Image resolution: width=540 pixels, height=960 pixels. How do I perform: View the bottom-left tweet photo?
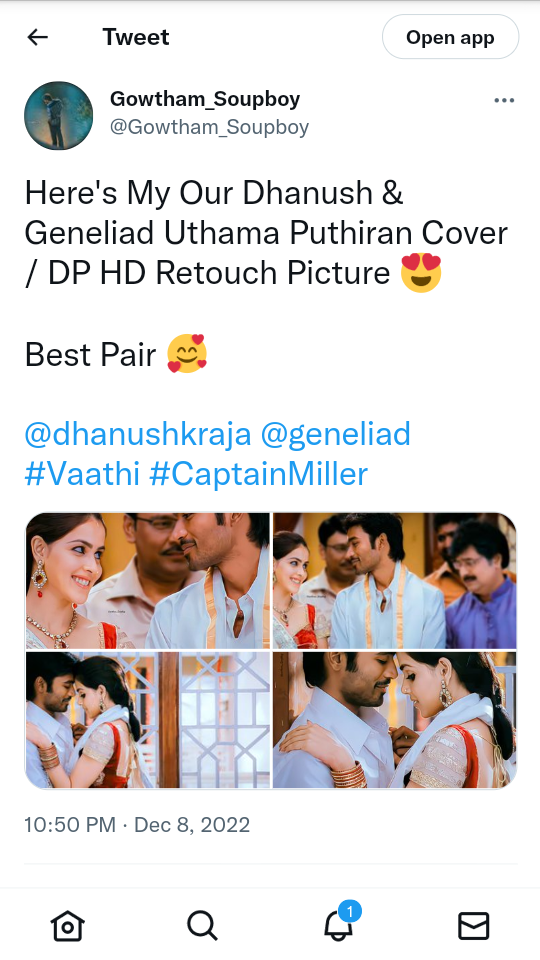tap(148, 719)
